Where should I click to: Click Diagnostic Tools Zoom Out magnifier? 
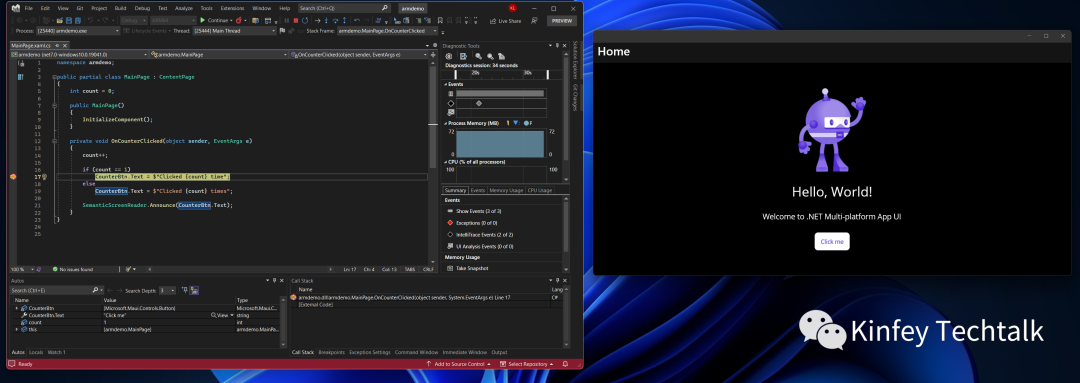(x=490, y=56)
